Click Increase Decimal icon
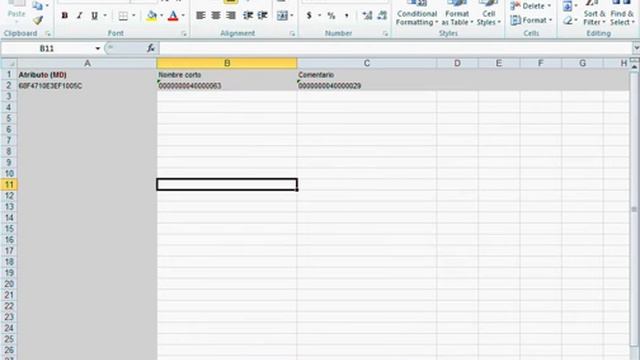The height and width of the screenshot is (360, 640). point(367,16)
